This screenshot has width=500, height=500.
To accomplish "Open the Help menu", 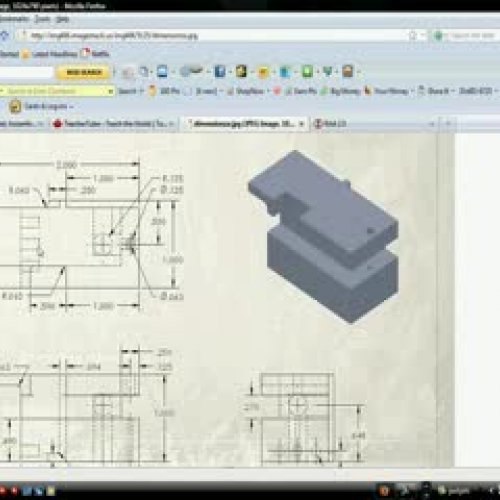I will click(62, 19).
